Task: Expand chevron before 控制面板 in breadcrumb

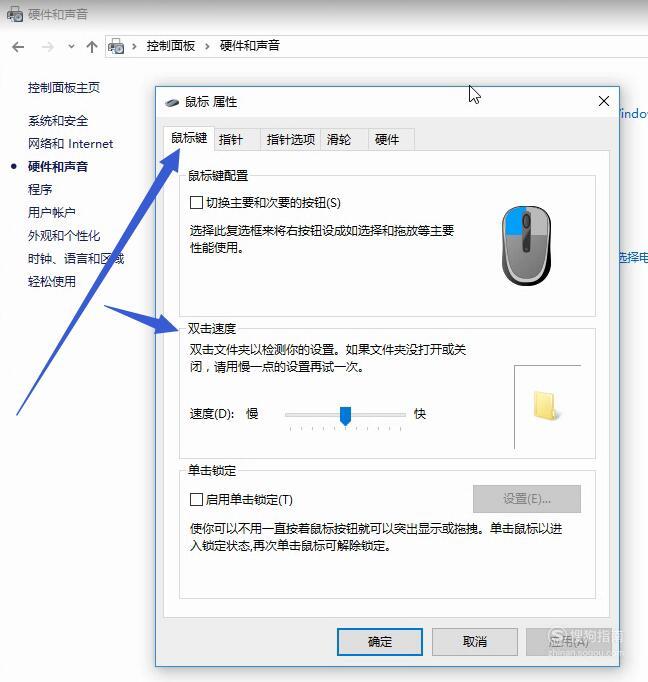Action: tap(134, 46)
